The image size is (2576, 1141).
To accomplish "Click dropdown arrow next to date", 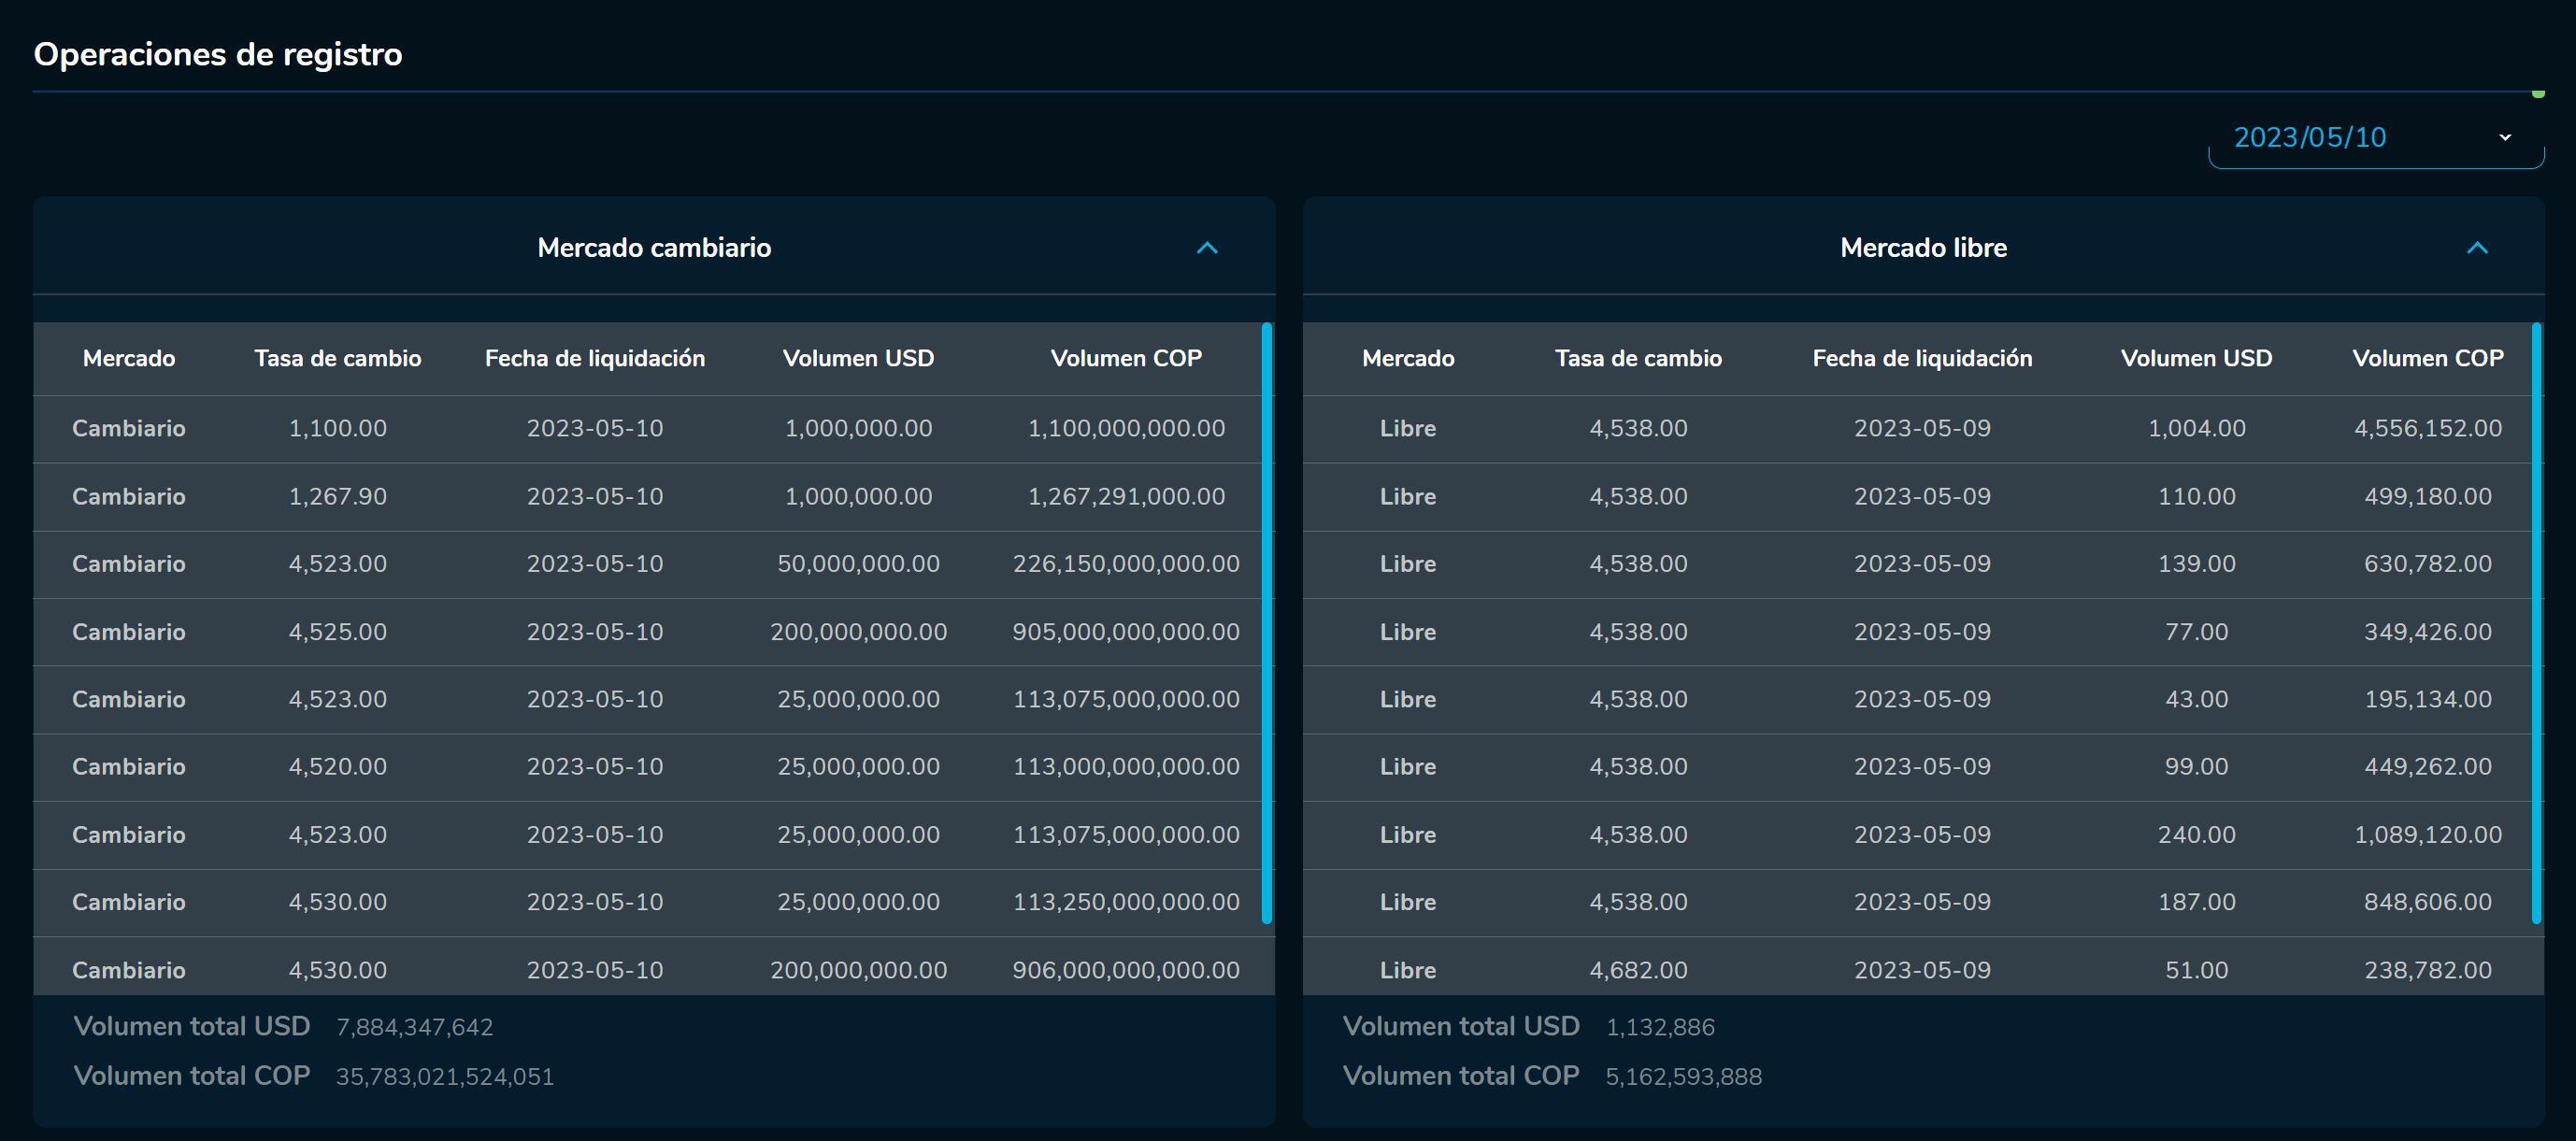I will 2504,138.
